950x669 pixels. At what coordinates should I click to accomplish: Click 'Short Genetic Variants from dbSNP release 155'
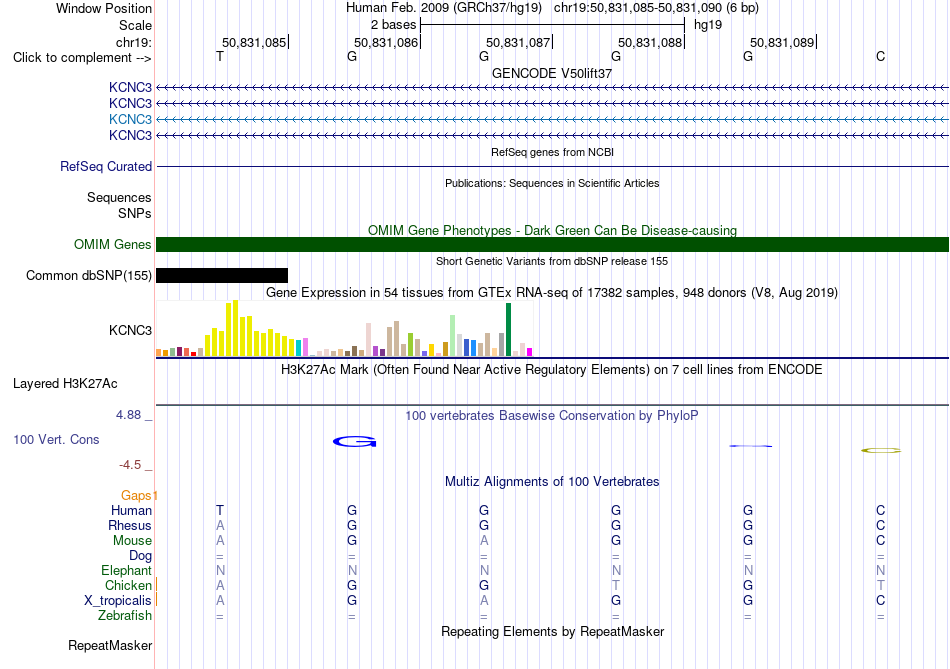point(552,261)
